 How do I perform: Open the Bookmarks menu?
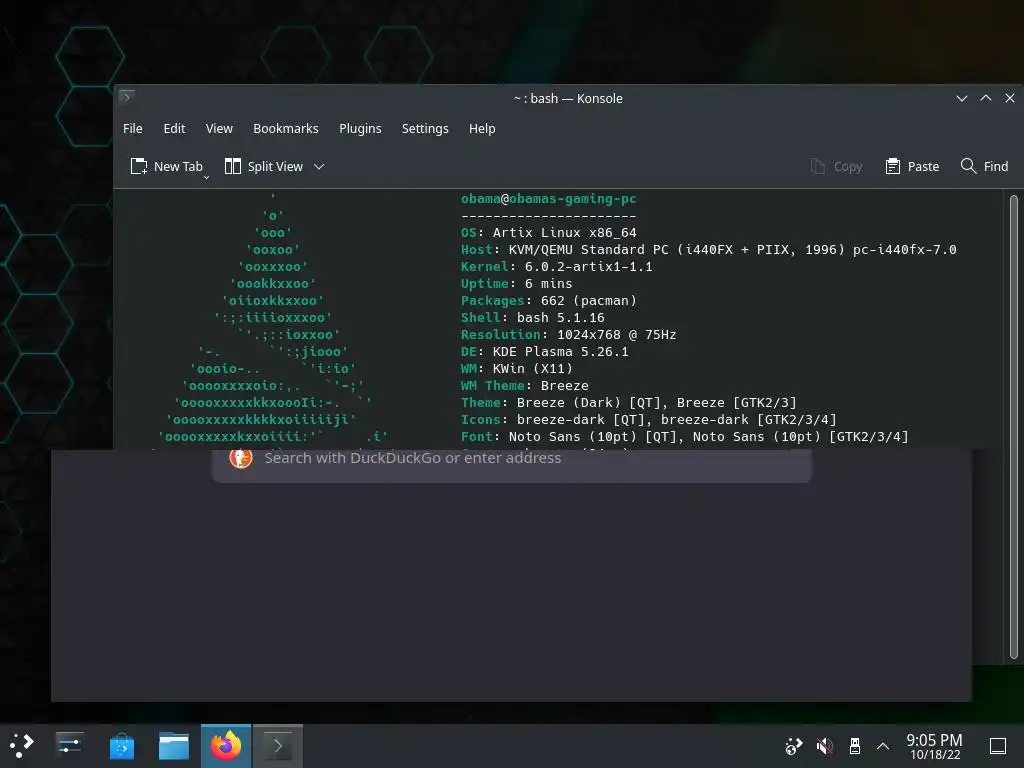(x=285, y=129)
